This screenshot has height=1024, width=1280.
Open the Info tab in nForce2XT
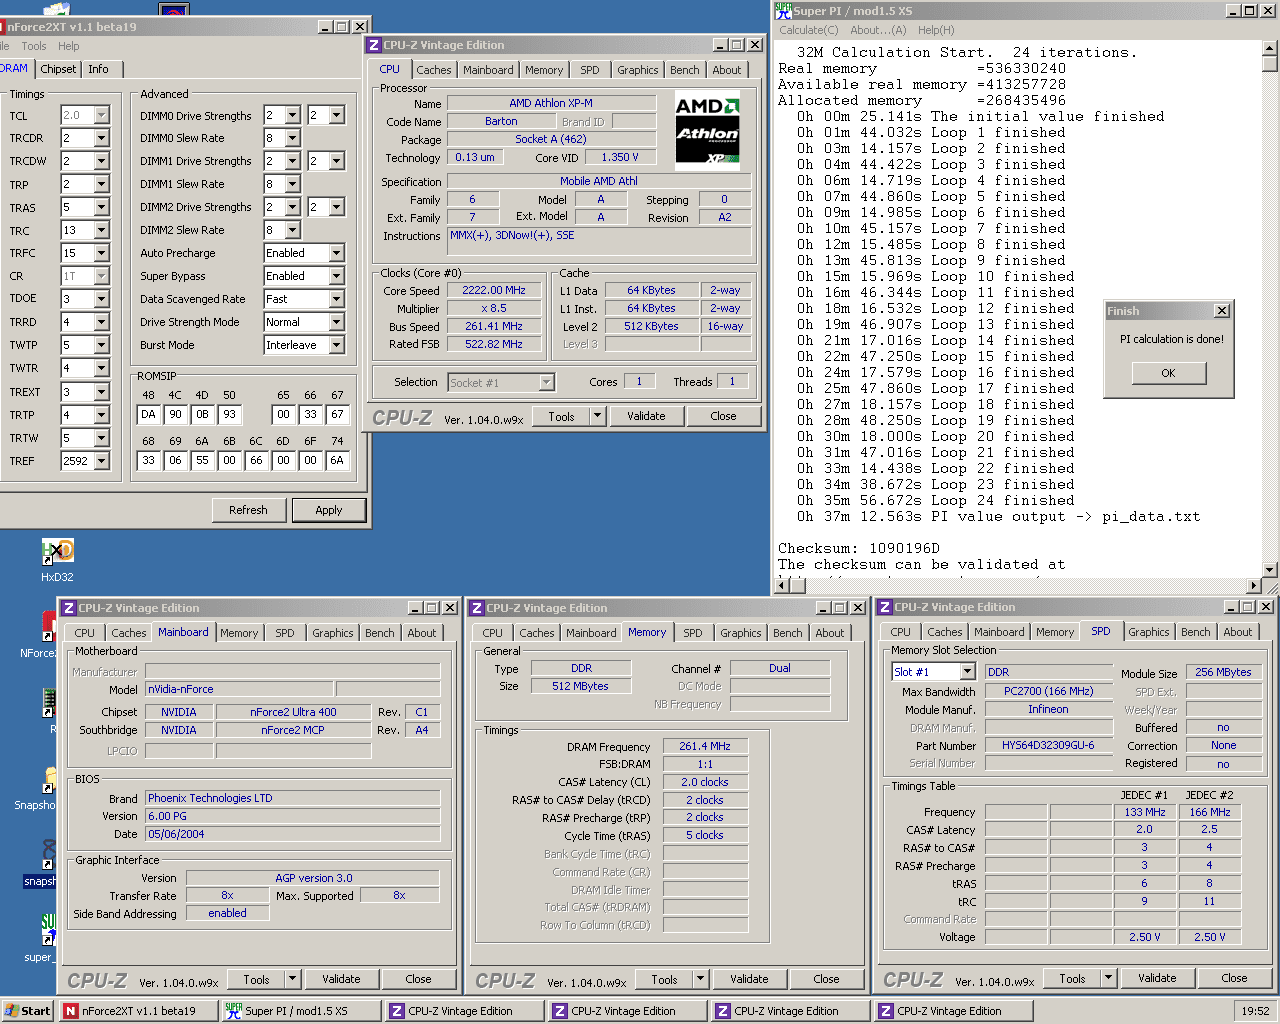click(98, 69)
